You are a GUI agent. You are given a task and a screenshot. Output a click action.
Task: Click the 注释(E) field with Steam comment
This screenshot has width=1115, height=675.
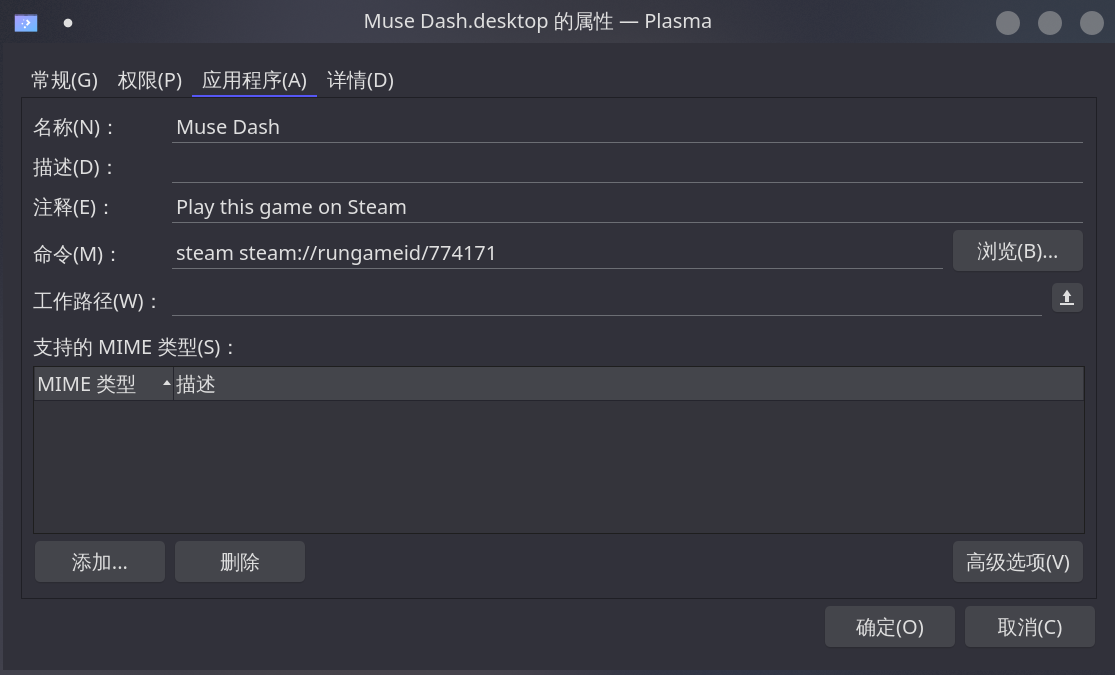coord(500,207)
